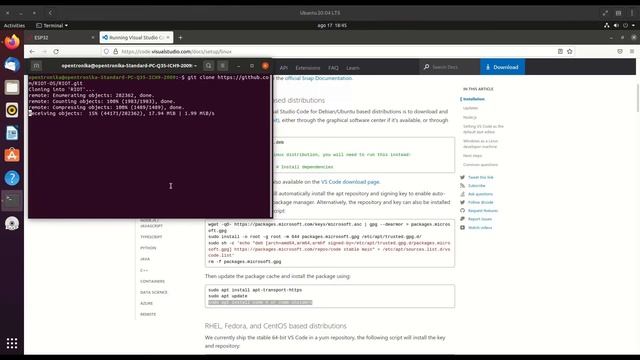Open Firefox from the Ubuntu dock
Viewport: 640px width, 360px height.
(12, 42)
